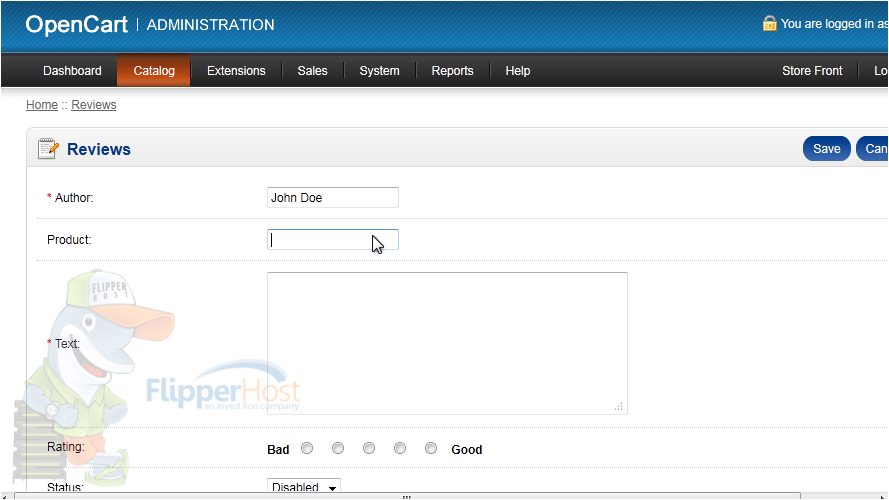
Task: Click the OpenCart logo
Action: (x=77, y=24)
